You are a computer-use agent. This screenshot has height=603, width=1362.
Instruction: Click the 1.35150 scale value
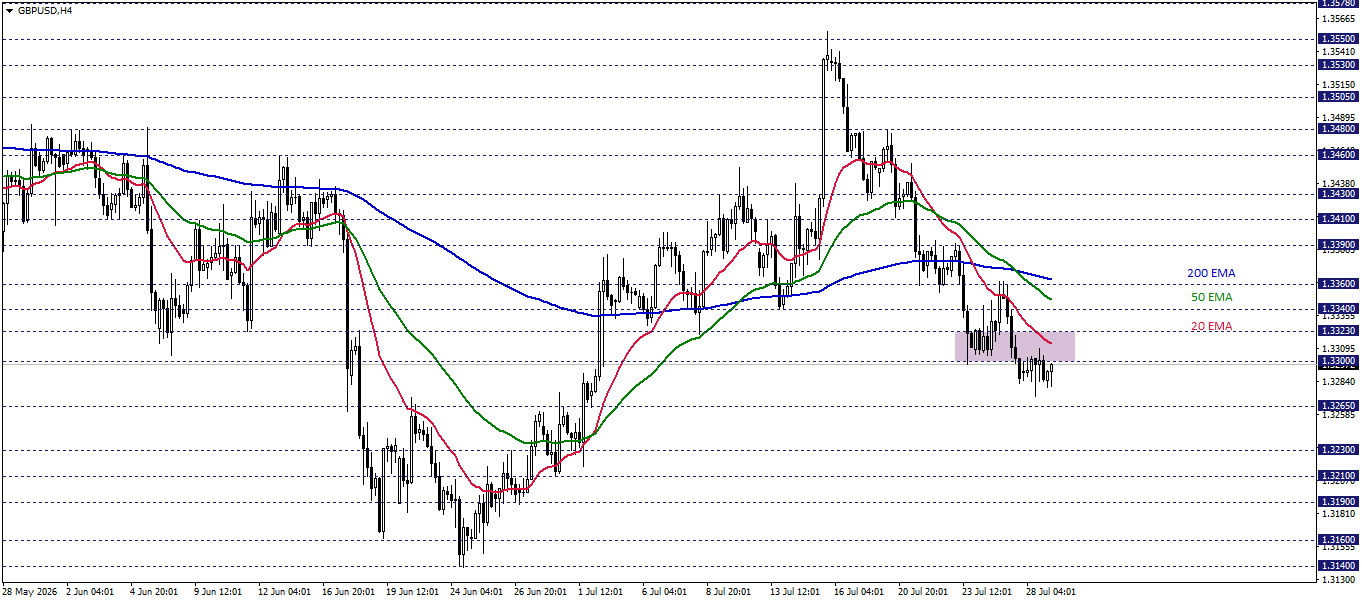click(x=1338, y=84)
